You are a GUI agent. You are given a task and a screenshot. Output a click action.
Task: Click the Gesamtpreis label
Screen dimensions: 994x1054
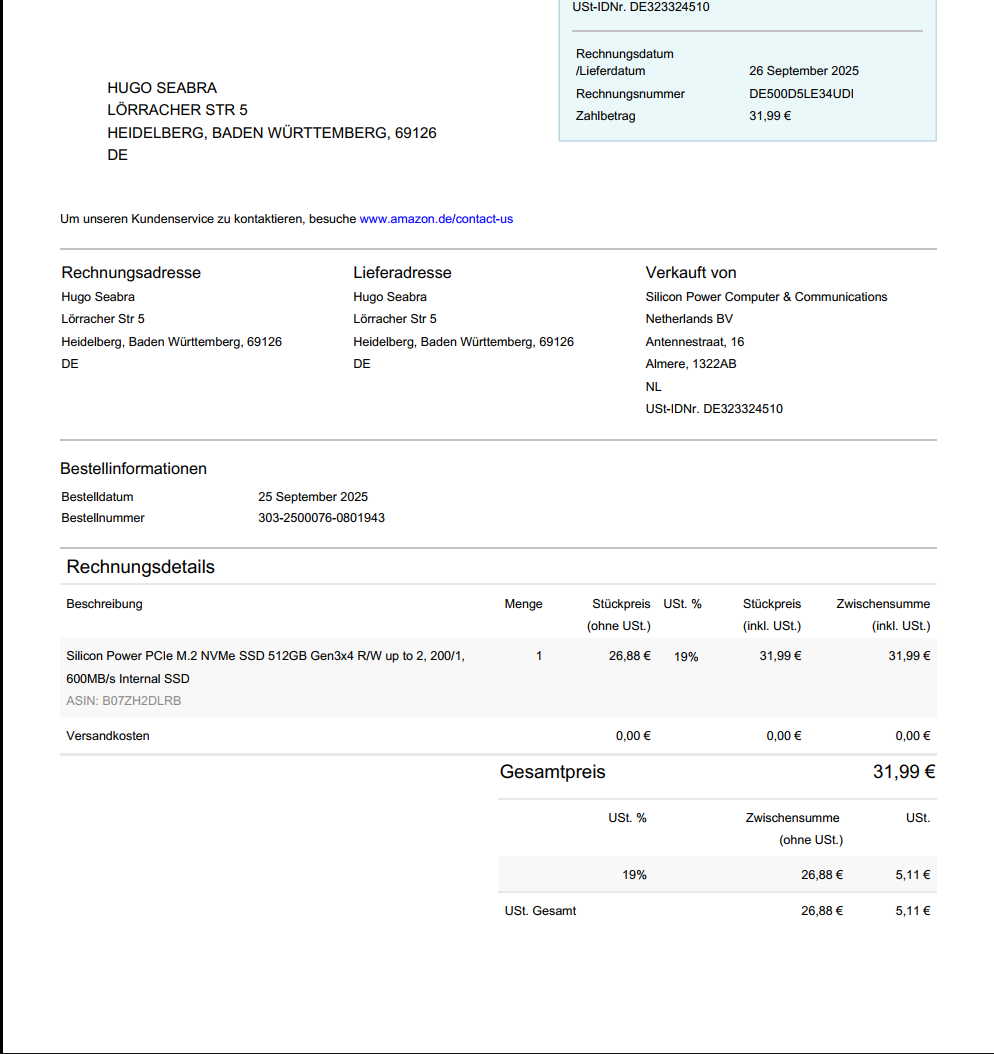[x=552, y=772]
